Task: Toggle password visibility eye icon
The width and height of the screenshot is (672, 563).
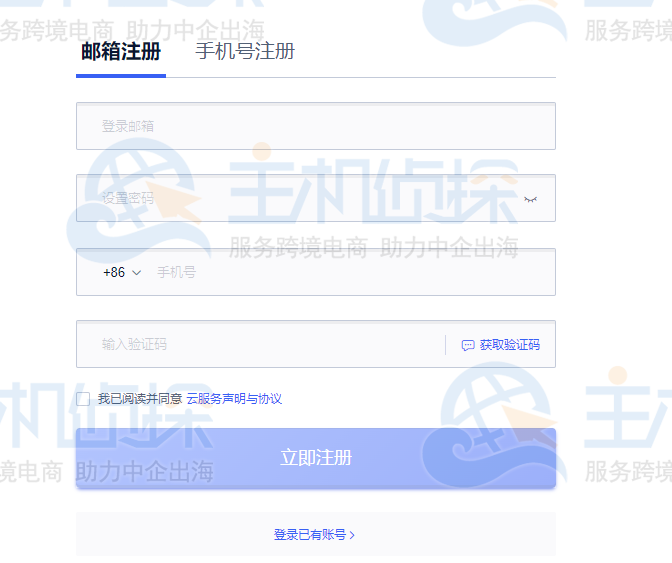Action: [x=531, y=199]
